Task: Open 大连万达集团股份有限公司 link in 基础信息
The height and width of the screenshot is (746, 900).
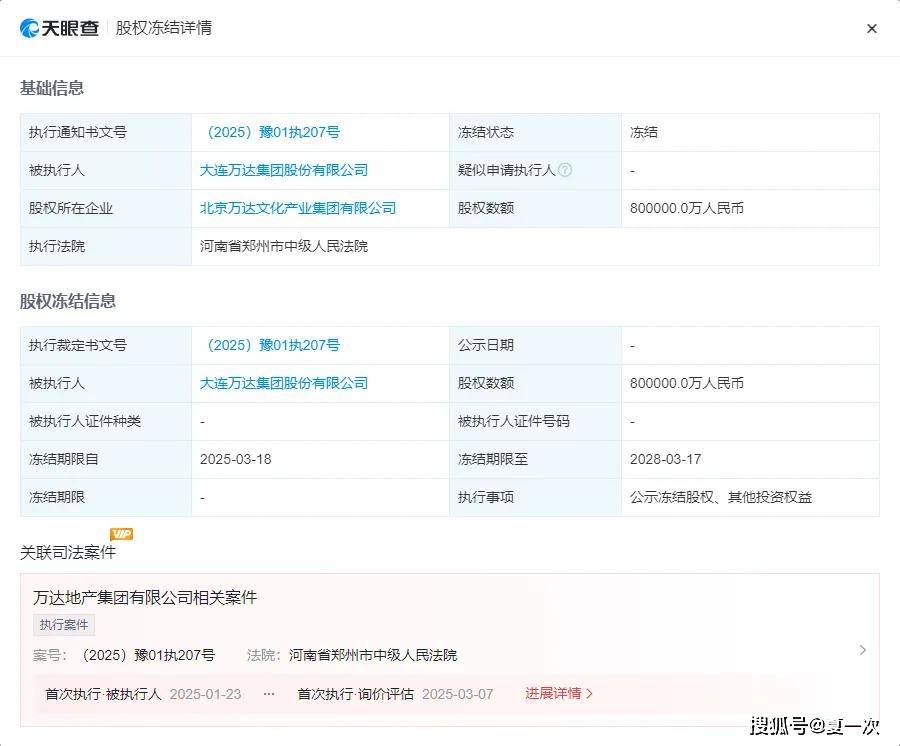Action: [x=284, y=170]
